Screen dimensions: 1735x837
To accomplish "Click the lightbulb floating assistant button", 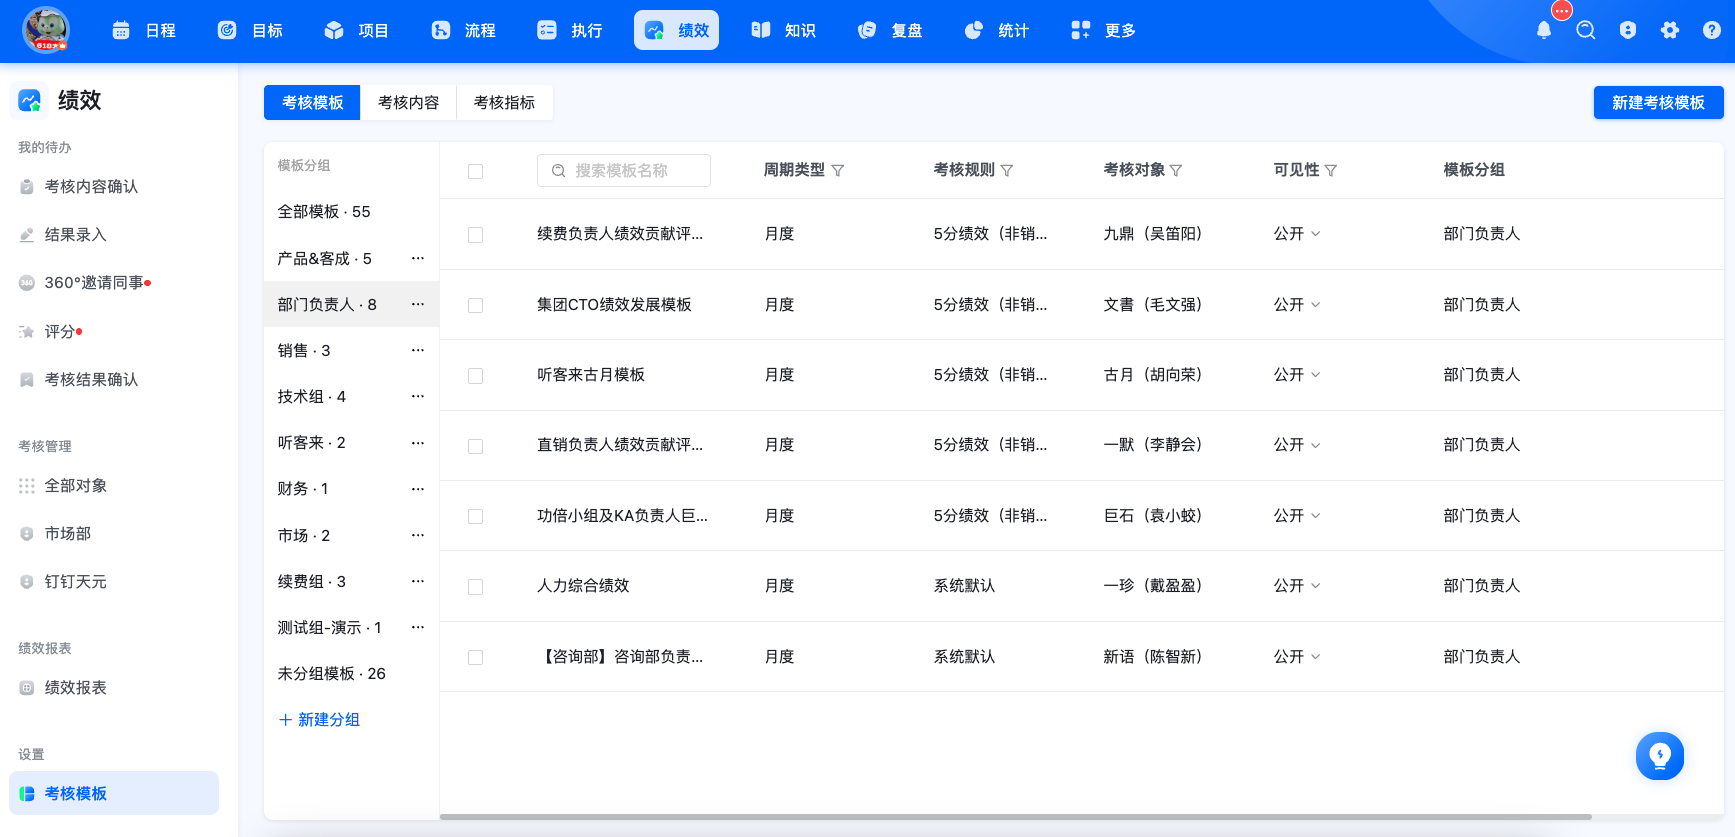I will pyautogui.click(x=1660, y=756).
